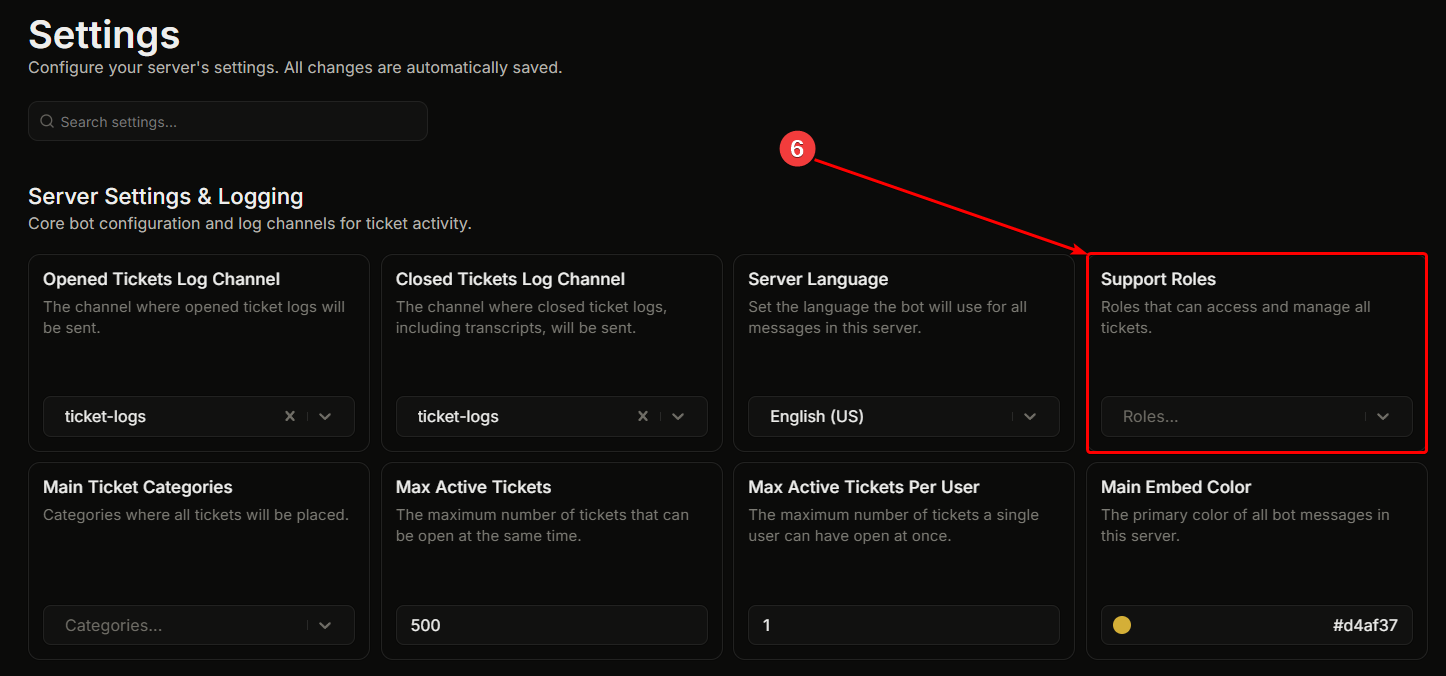Click the Server Settings & Logging heading
The image size is (1446, 676).
[166, 196]
